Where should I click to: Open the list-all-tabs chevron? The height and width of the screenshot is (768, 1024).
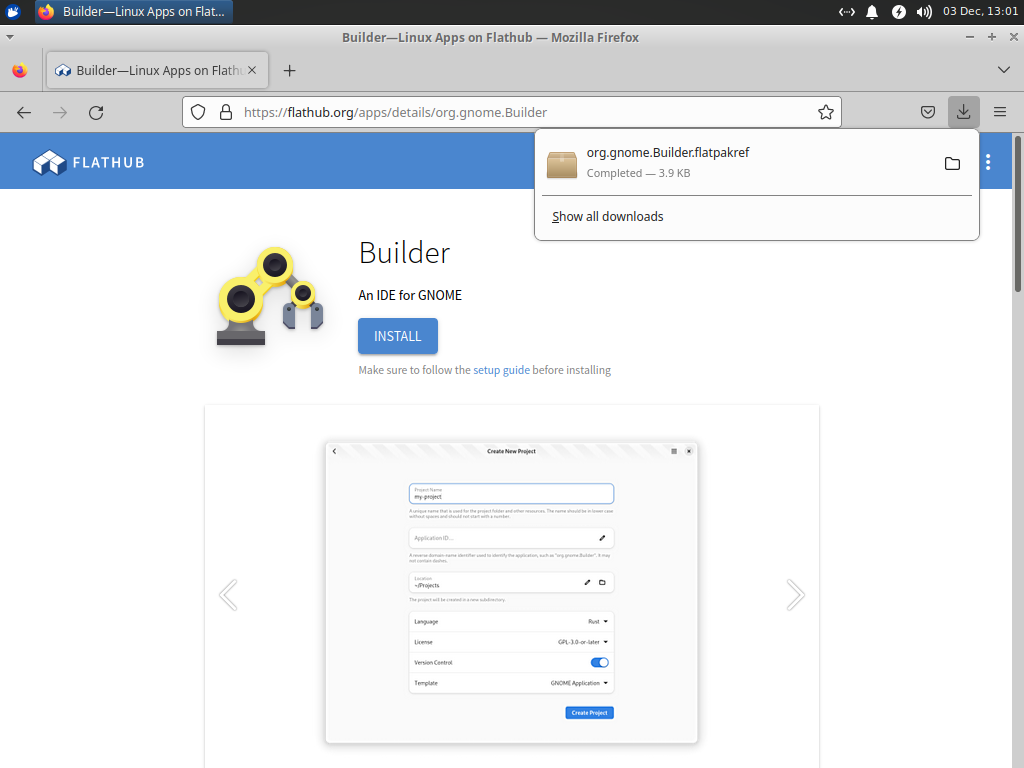click(x=1003, y=70)
